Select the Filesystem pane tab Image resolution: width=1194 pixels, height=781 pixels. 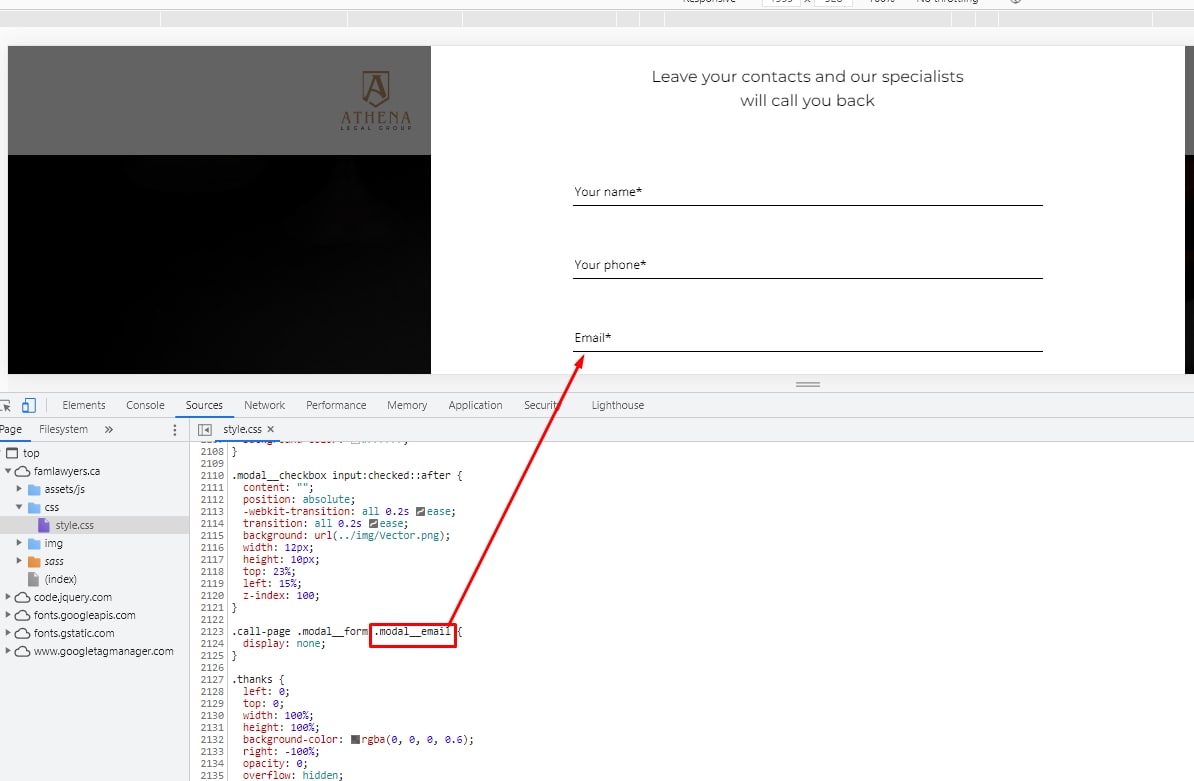coord(63,429)
